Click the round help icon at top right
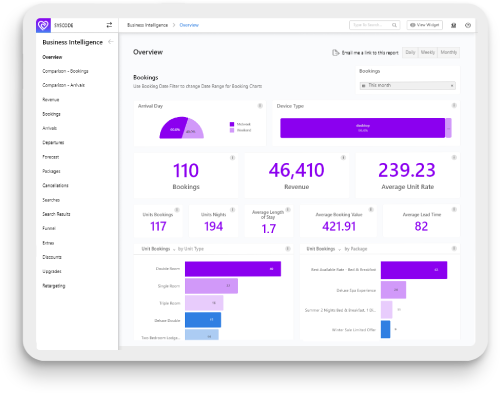The height and width of the screenshot is (393, 500). tap(468, 25)
